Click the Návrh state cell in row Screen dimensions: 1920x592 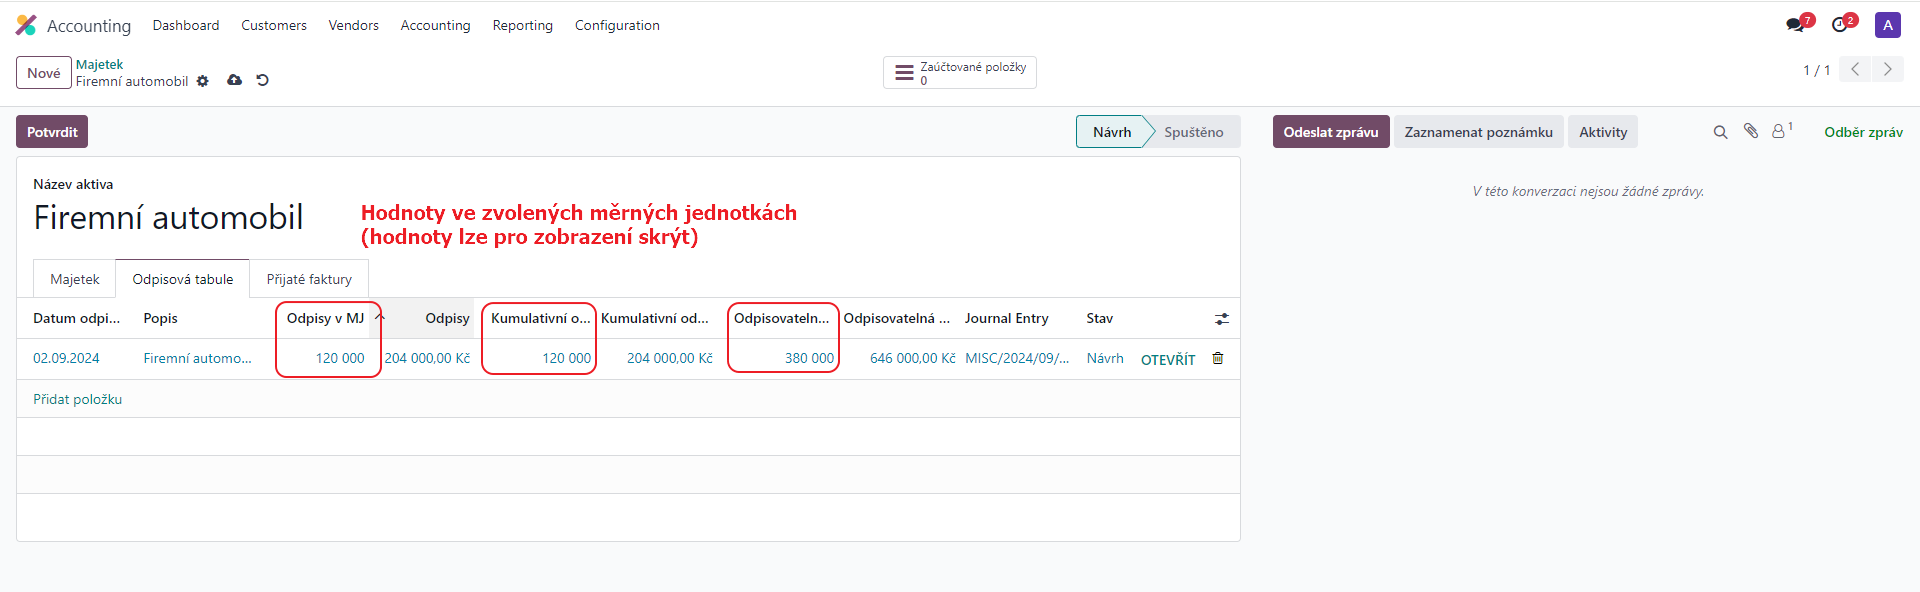click(x=1105, y=358)
